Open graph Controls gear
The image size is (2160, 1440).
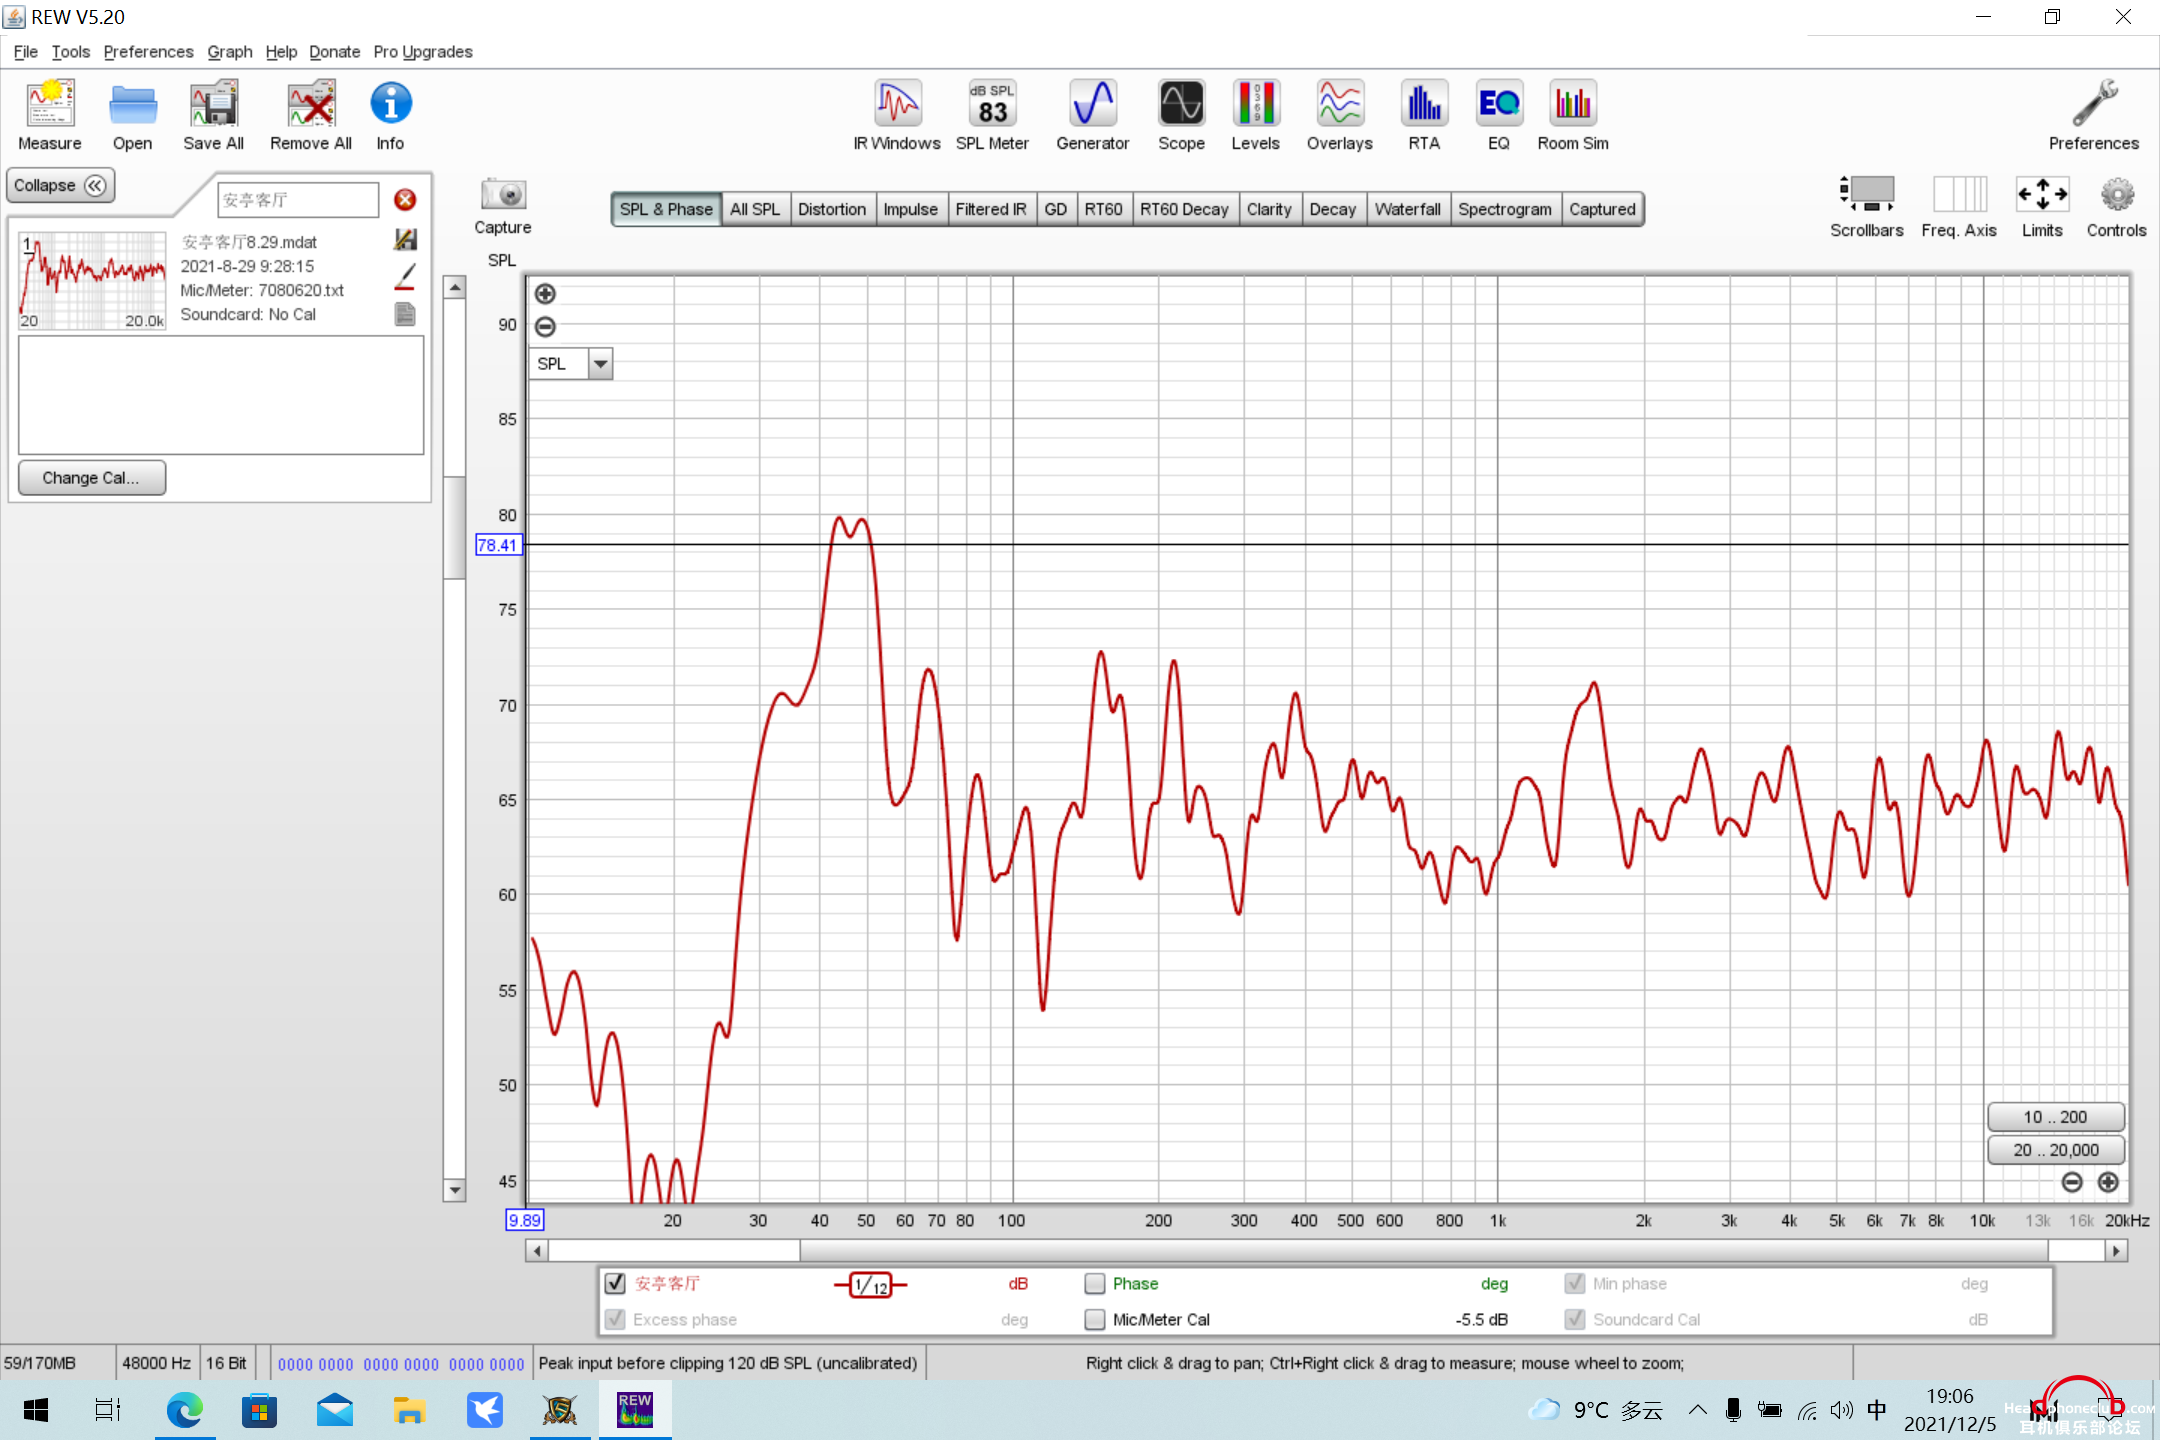click(2116, 194)
